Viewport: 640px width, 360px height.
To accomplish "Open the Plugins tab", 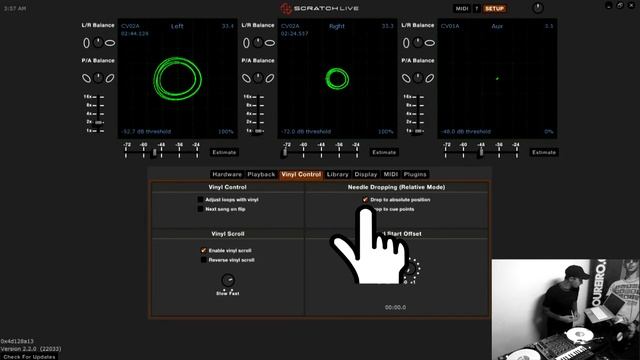I will point(415,174).
